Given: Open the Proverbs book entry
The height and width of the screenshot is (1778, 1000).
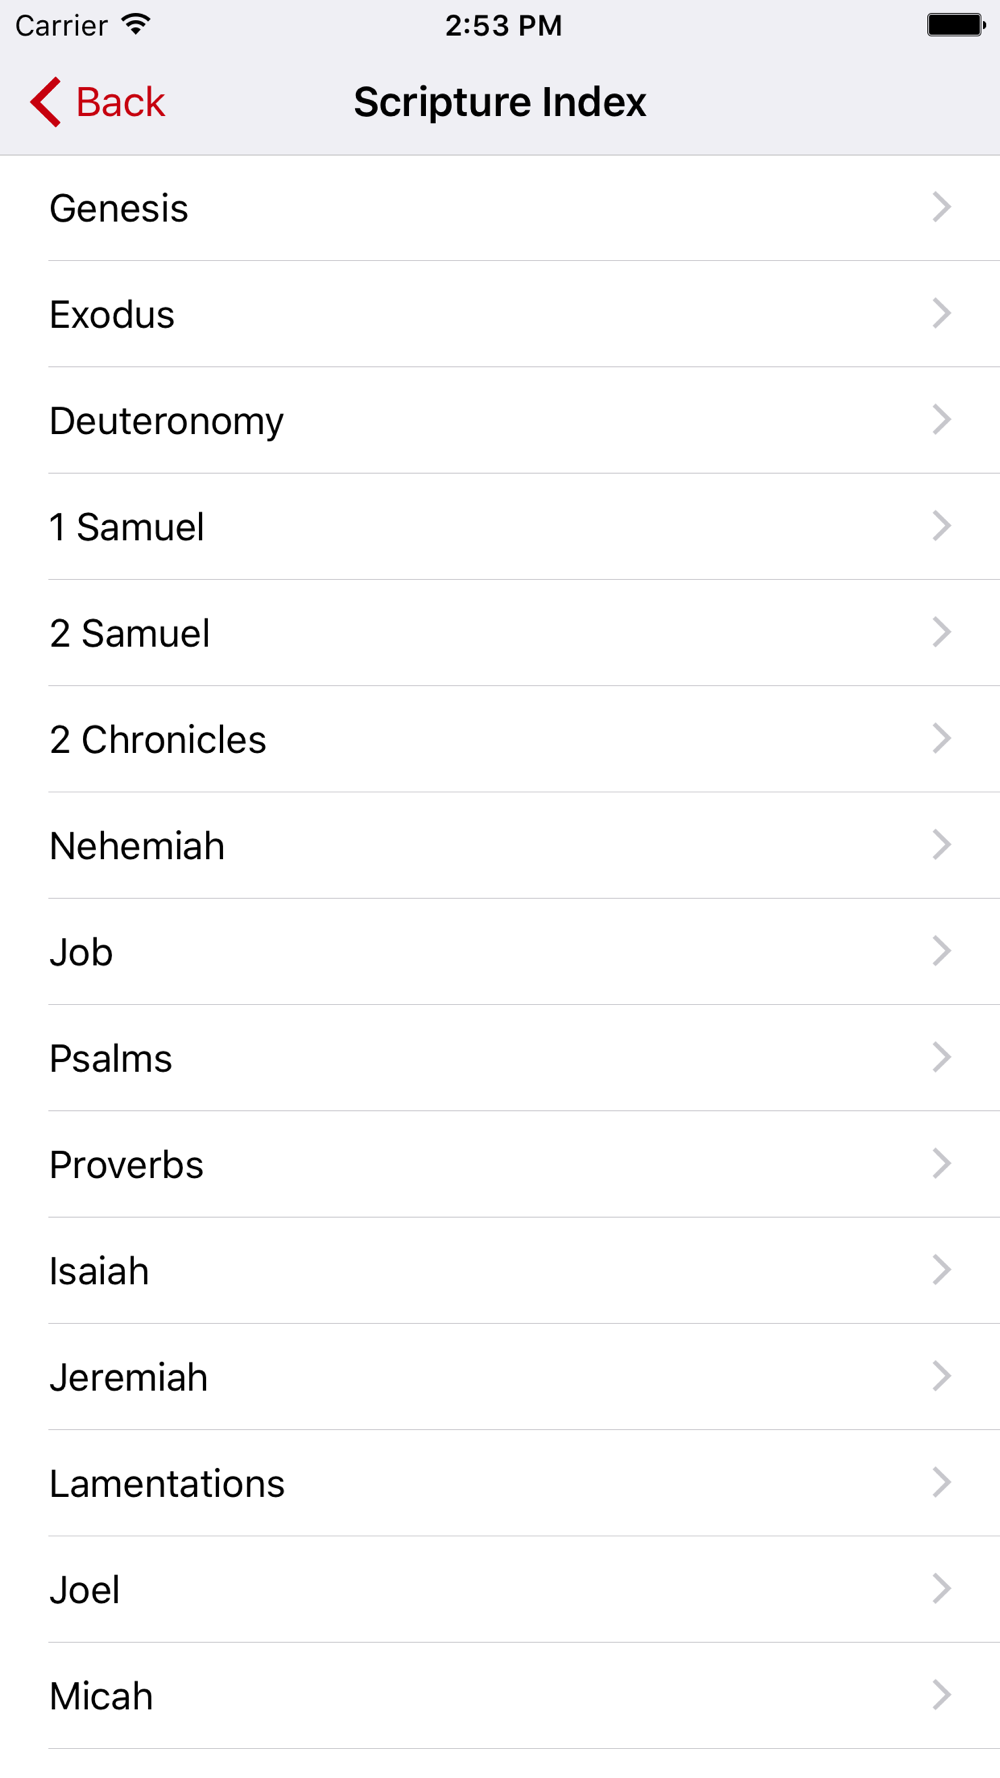Looking at the screenshot, I should point(500,1164).
